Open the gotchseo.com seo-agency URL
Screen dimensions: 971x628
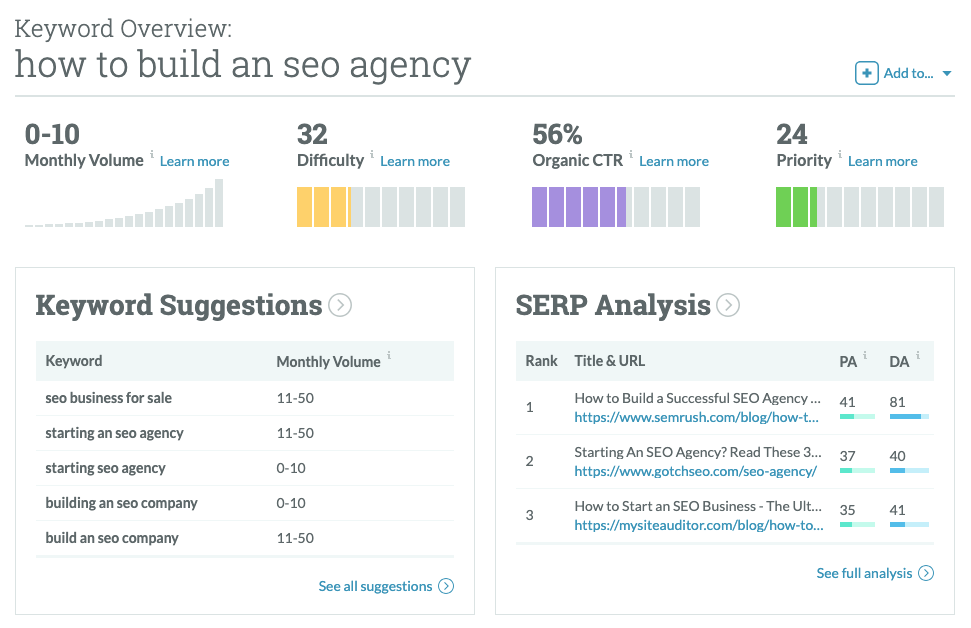(x=695, y=471)
